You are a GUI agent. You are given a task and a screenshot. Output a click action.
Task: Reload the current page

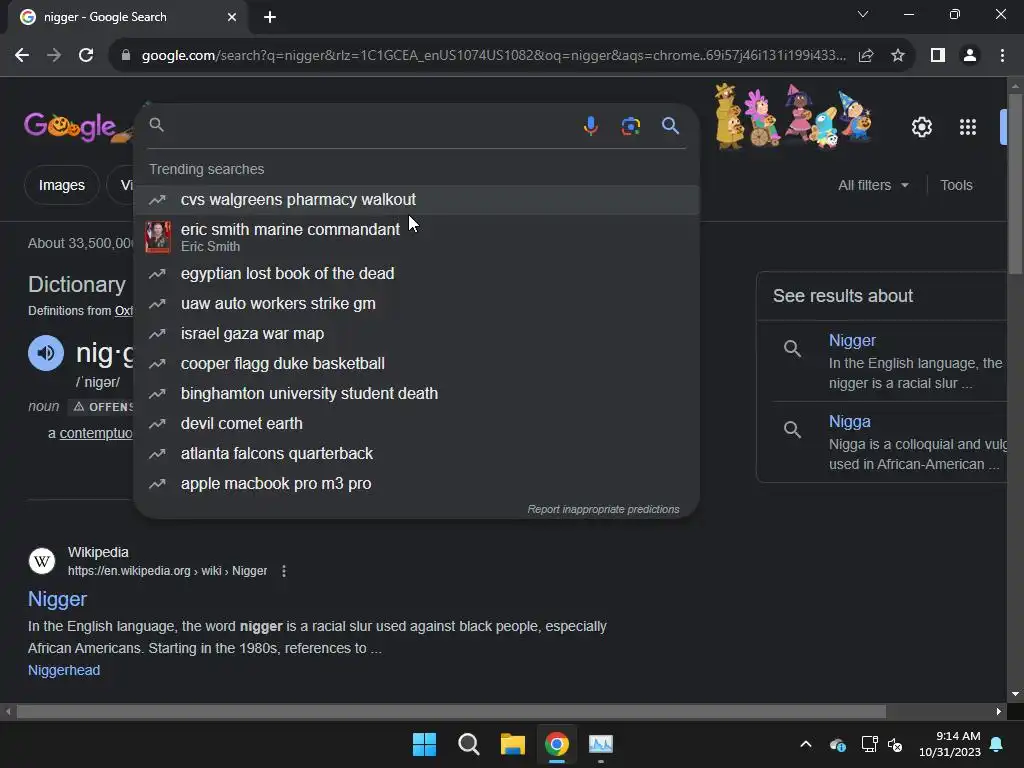click(86, 56)
